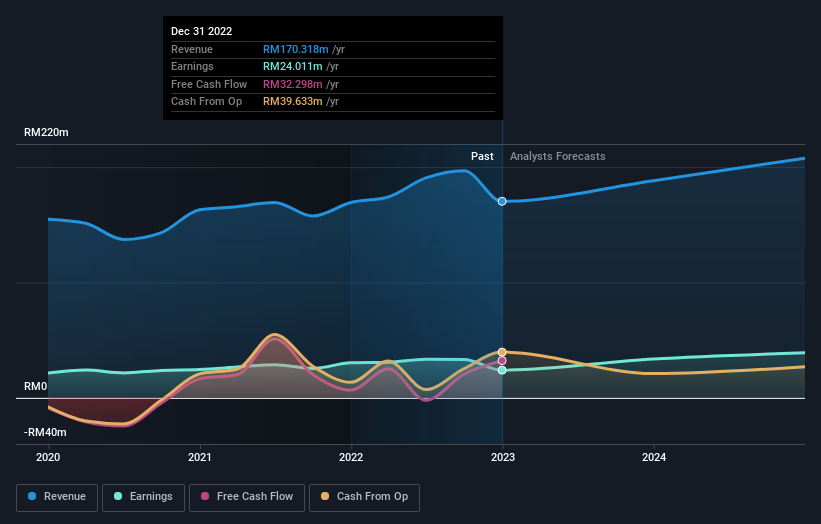
Task: Click the RM39.633m cash from op value
Action: click(x=293, y=102)
